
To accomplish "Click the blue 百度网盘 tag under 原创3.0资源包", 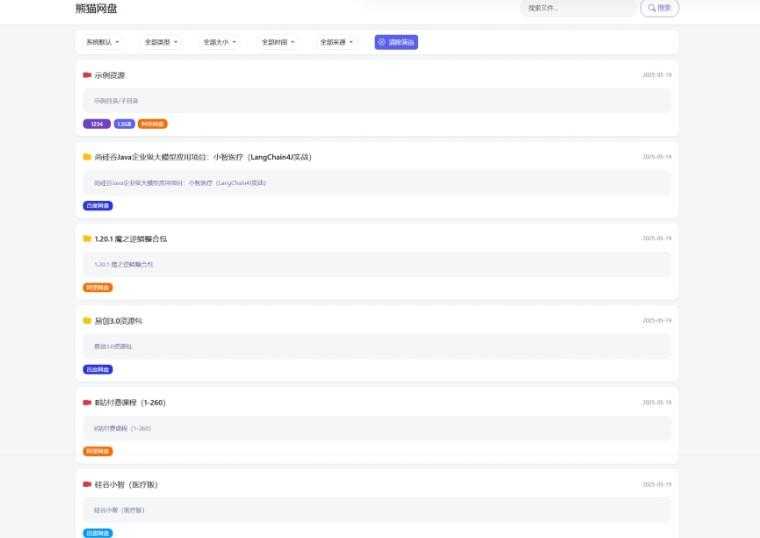I will [98, 369].
